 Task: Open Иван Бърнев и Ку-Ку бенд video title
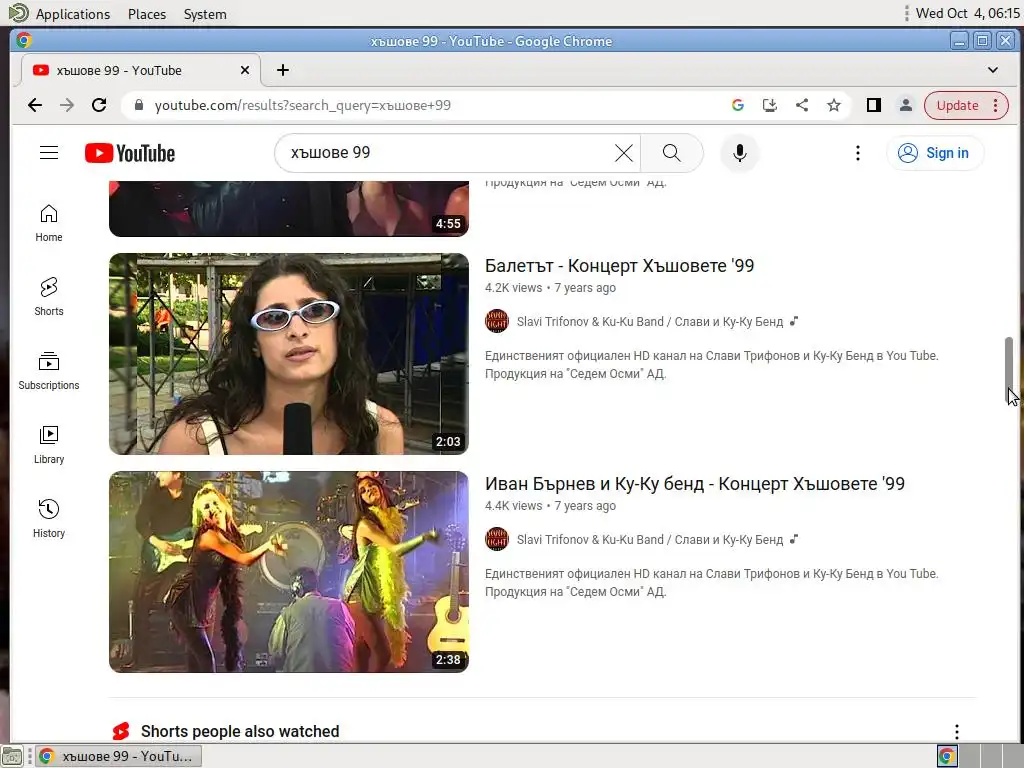[x=695, y=484]
